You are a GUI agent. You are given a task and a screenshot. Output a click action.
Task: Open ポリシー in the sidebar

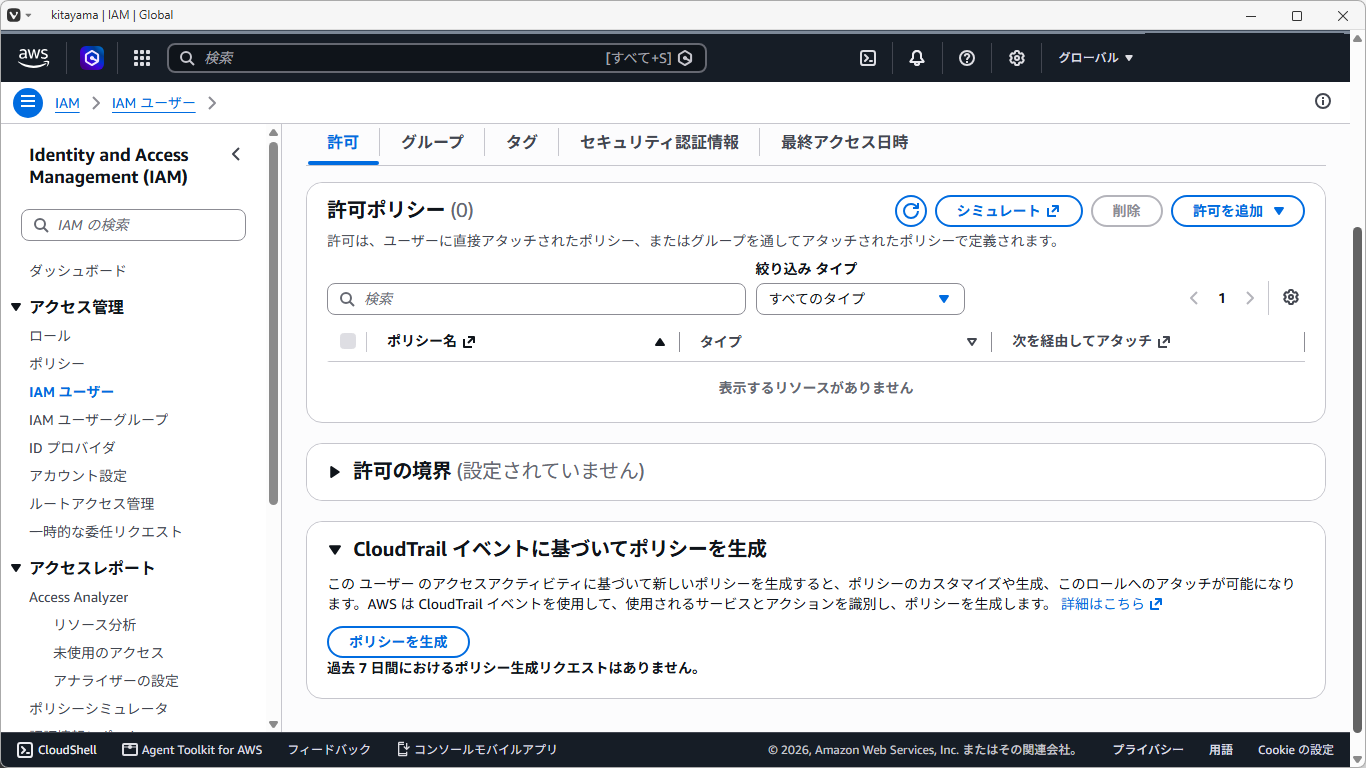point(57,364)
